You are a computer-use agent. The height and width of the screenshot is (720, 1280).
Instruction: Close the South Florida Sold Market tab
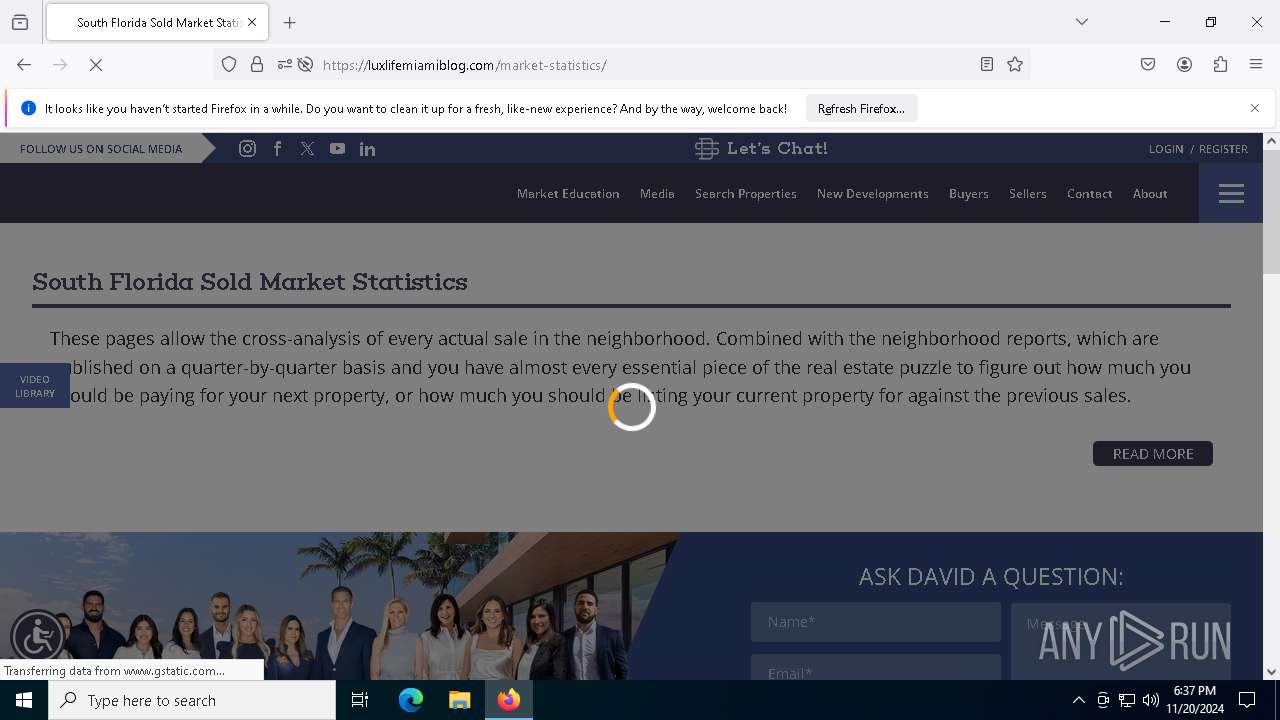(x=252, y=22)
